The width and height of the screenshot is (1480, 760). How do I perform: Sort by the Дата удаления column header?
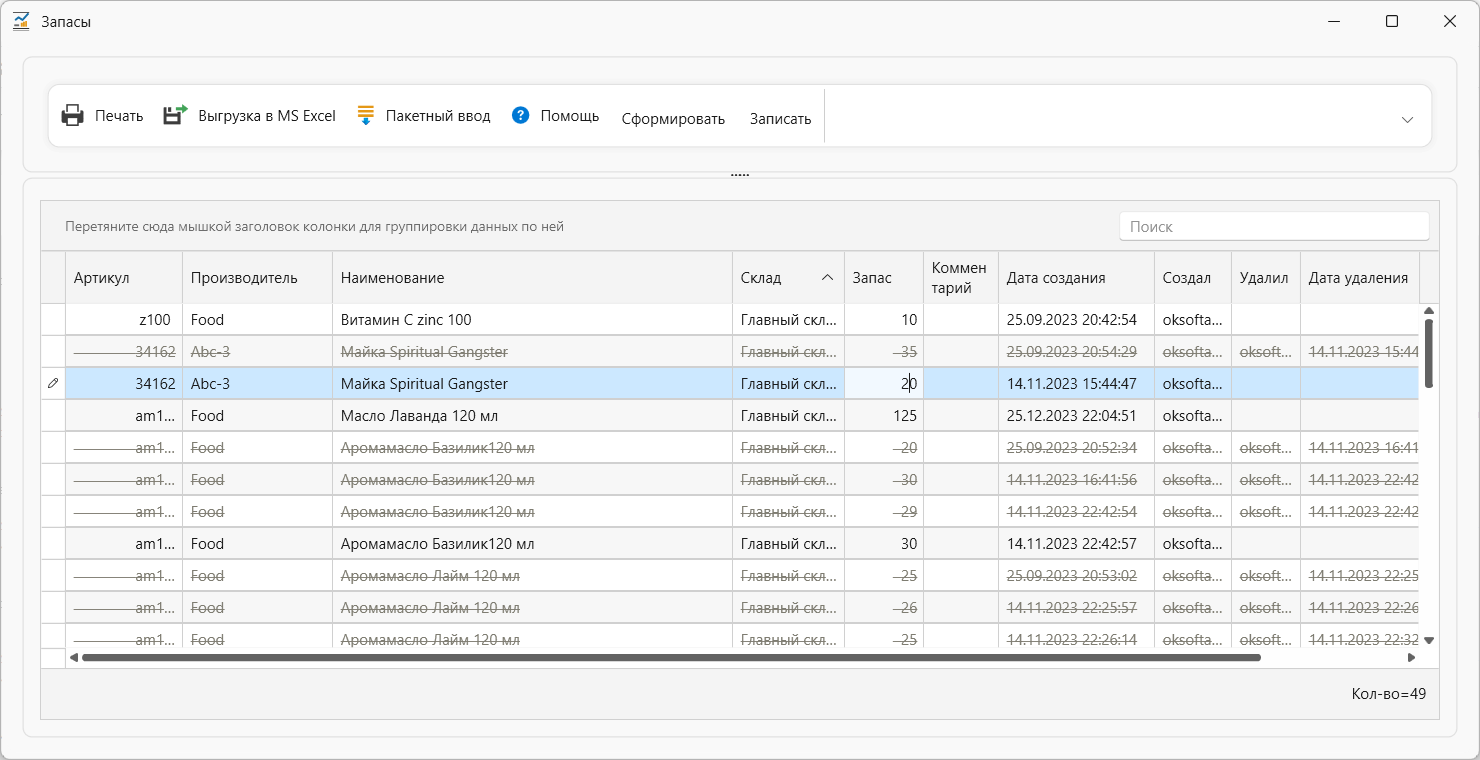(1360, 278)
